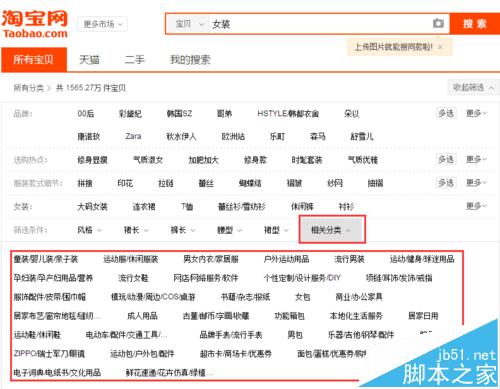
Task: Open related category 书籍/杂志/报纸
Action: [245, 297]
